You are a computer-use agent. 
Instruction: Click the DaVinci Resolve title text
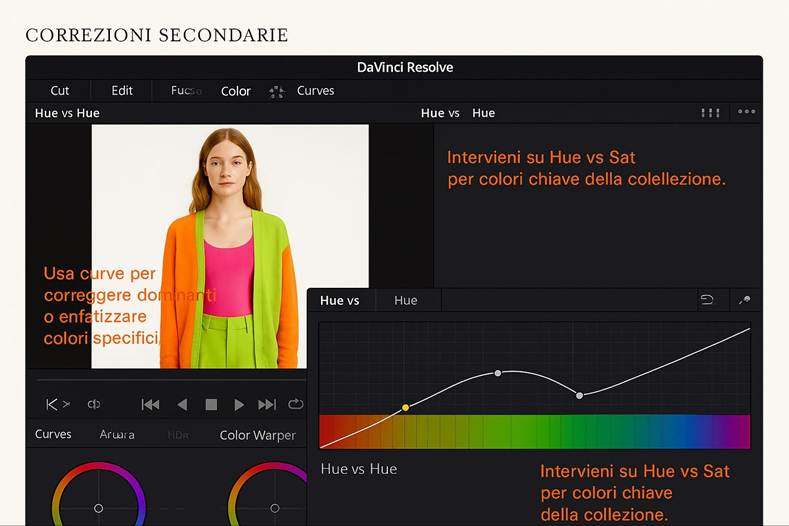click(405, 67)
